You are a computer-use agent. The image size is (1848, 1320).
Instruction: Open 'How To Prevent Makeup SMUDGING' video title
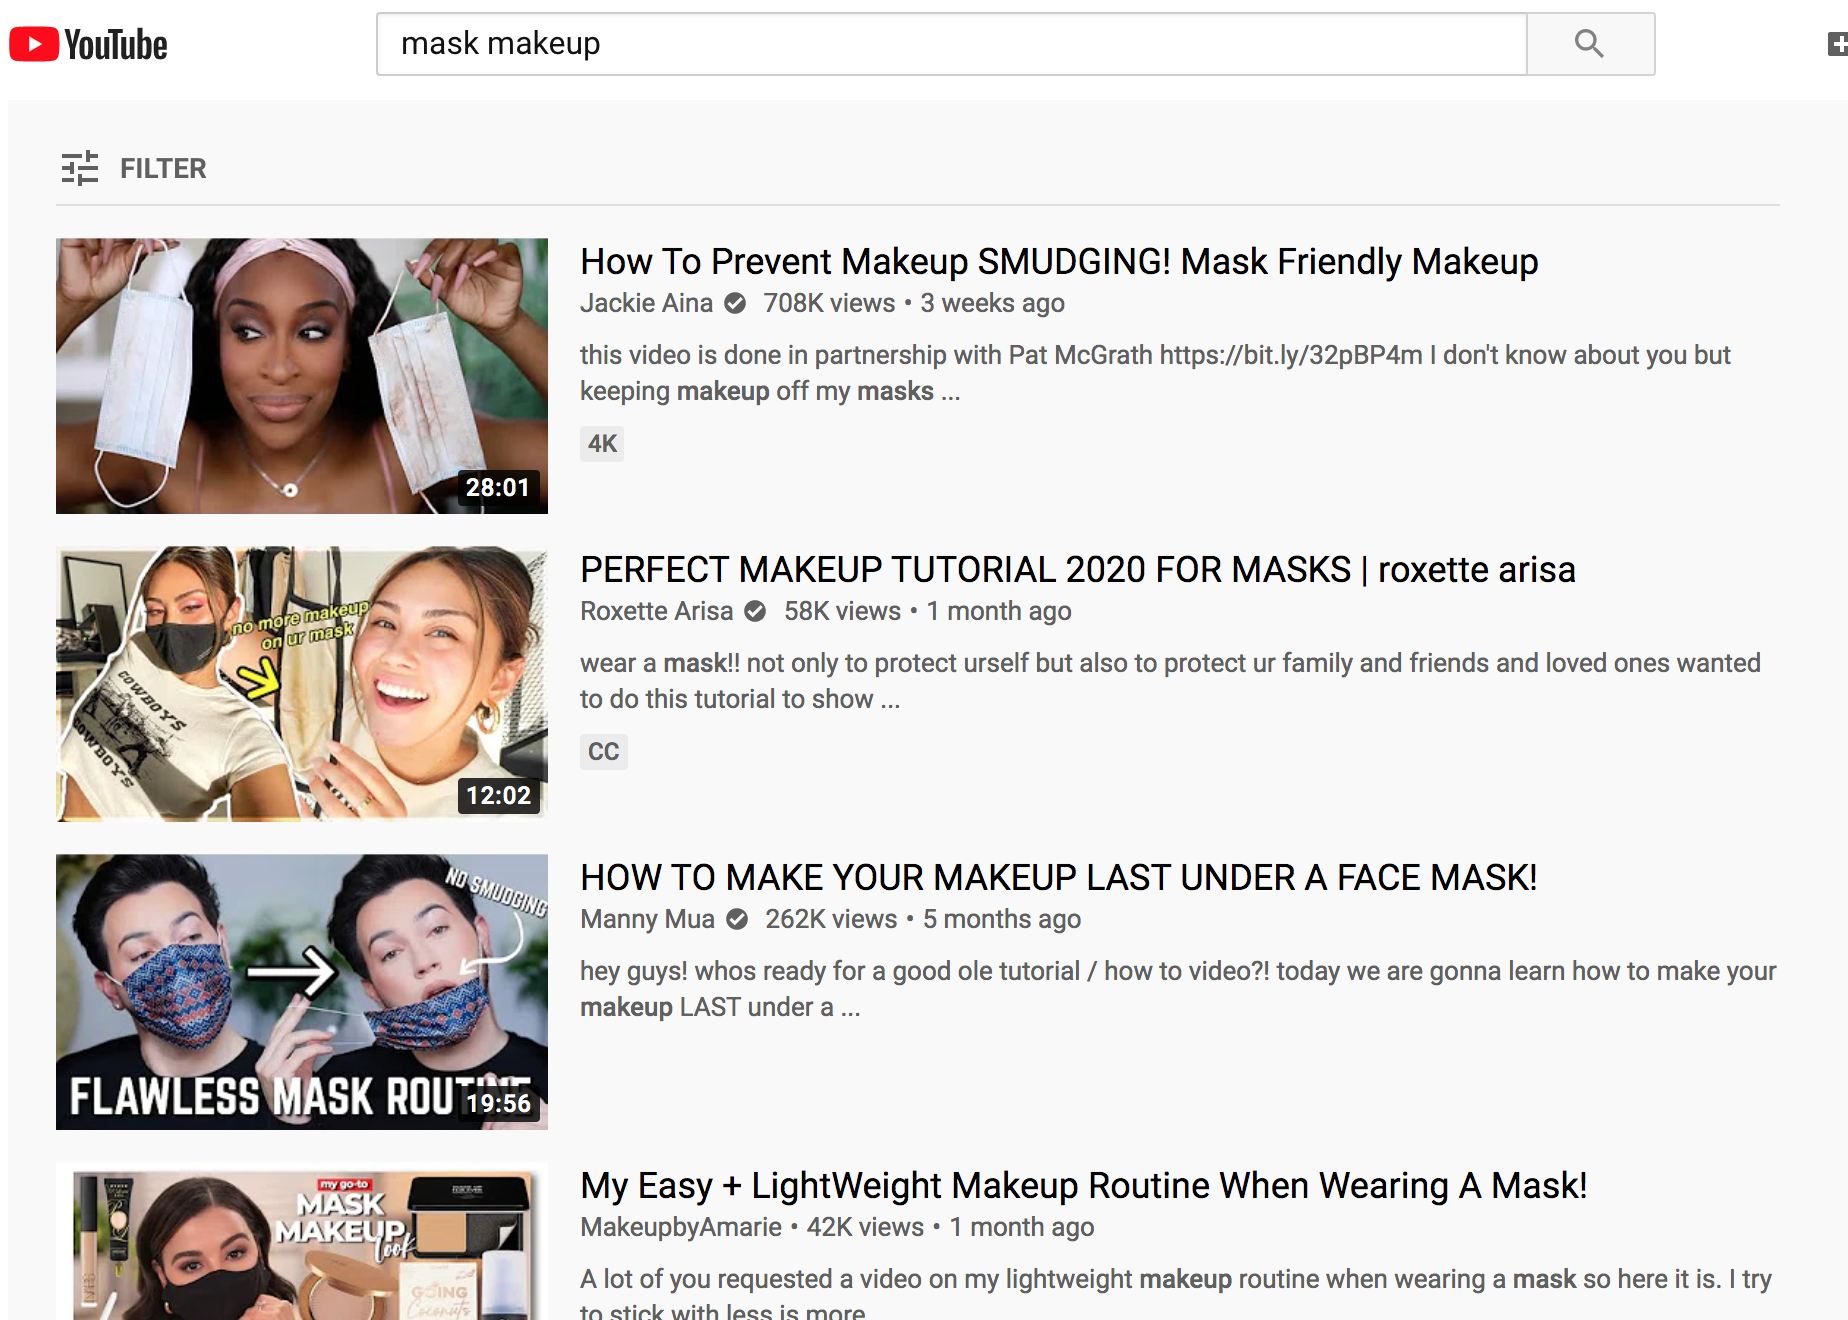pyautogui.click(x=1058, y=262)
